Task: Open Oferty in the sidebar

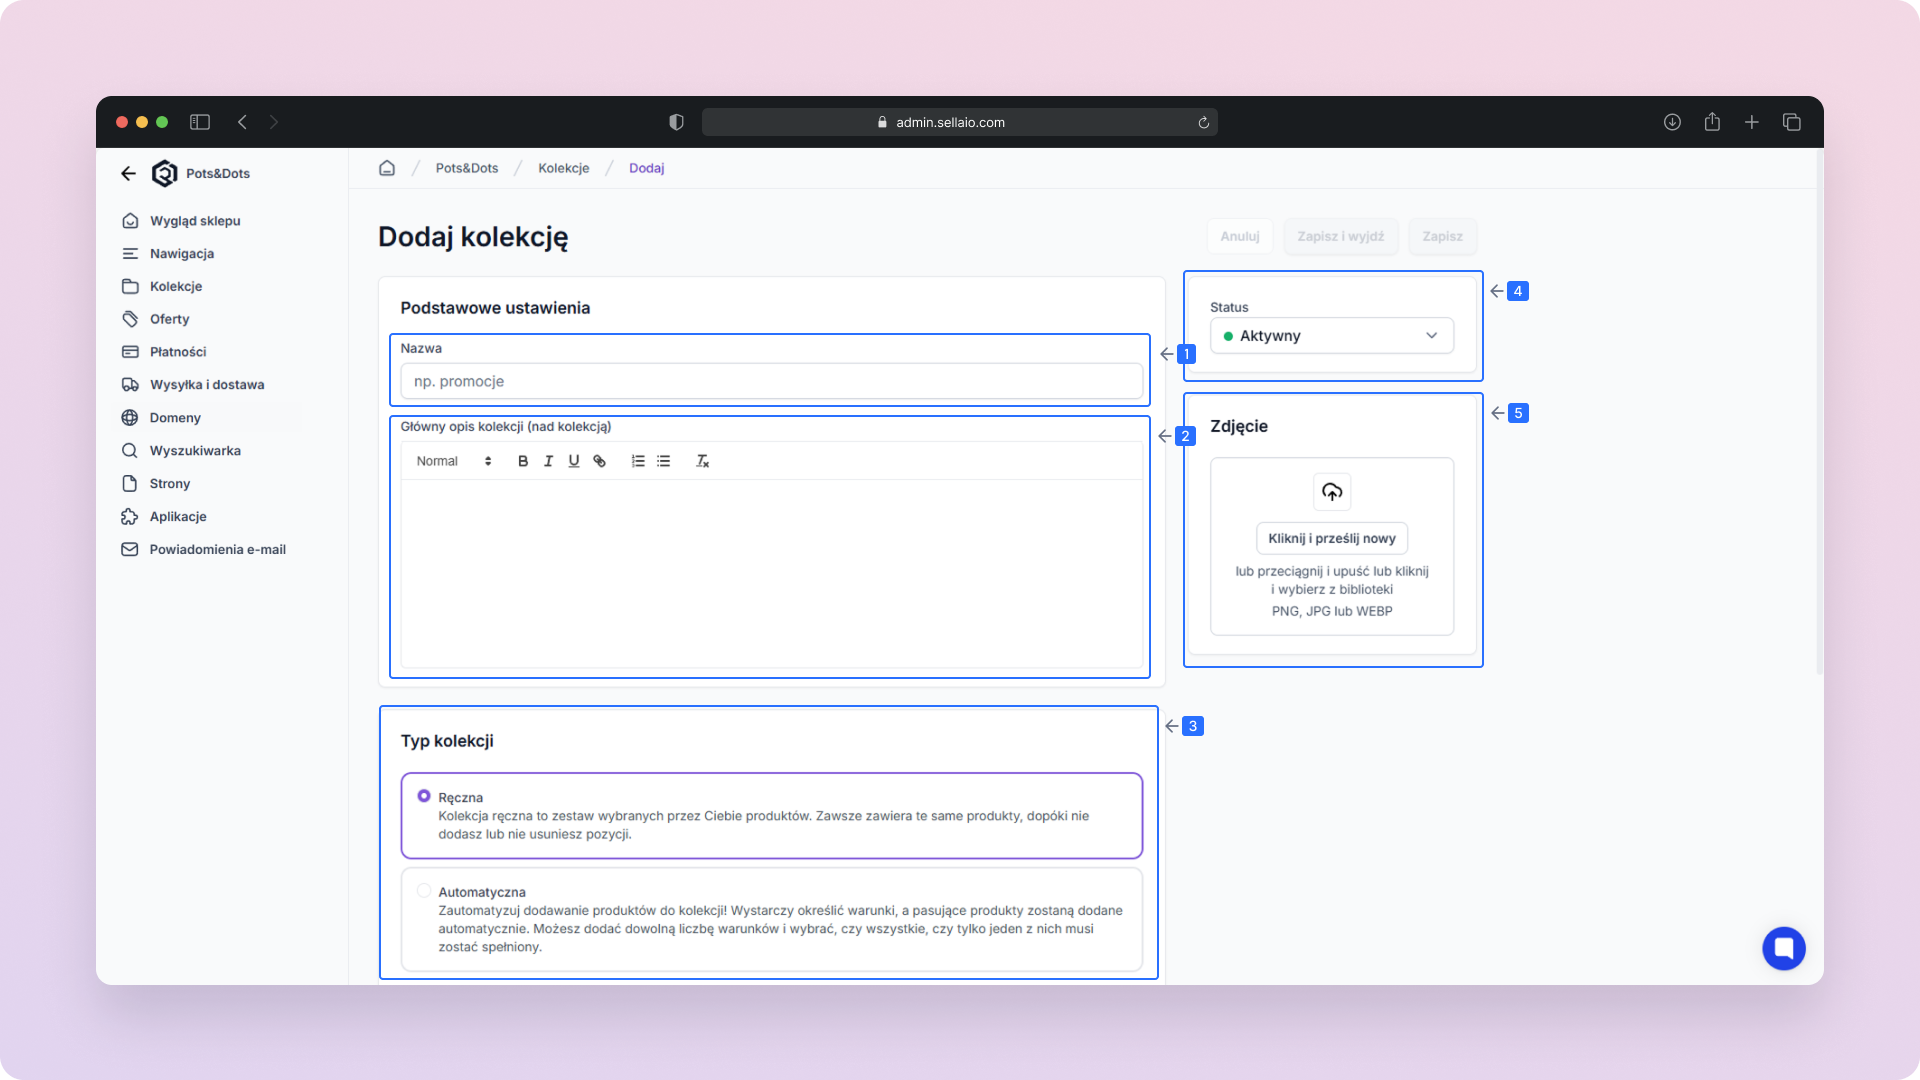Action: (x=169, y=319)
